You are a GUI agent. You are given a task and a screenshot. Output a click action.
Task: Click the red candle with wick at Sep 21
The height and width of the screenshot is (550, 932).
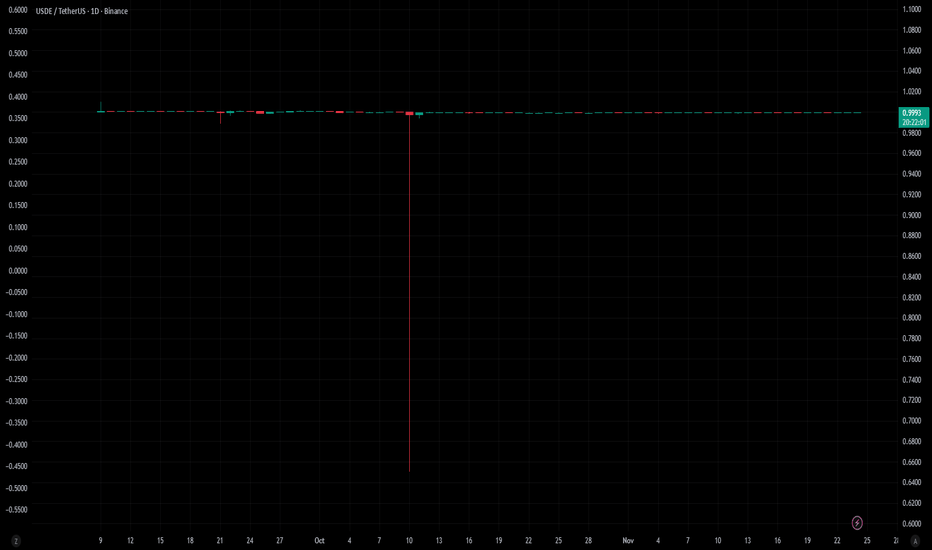click(x=221, y=116)
